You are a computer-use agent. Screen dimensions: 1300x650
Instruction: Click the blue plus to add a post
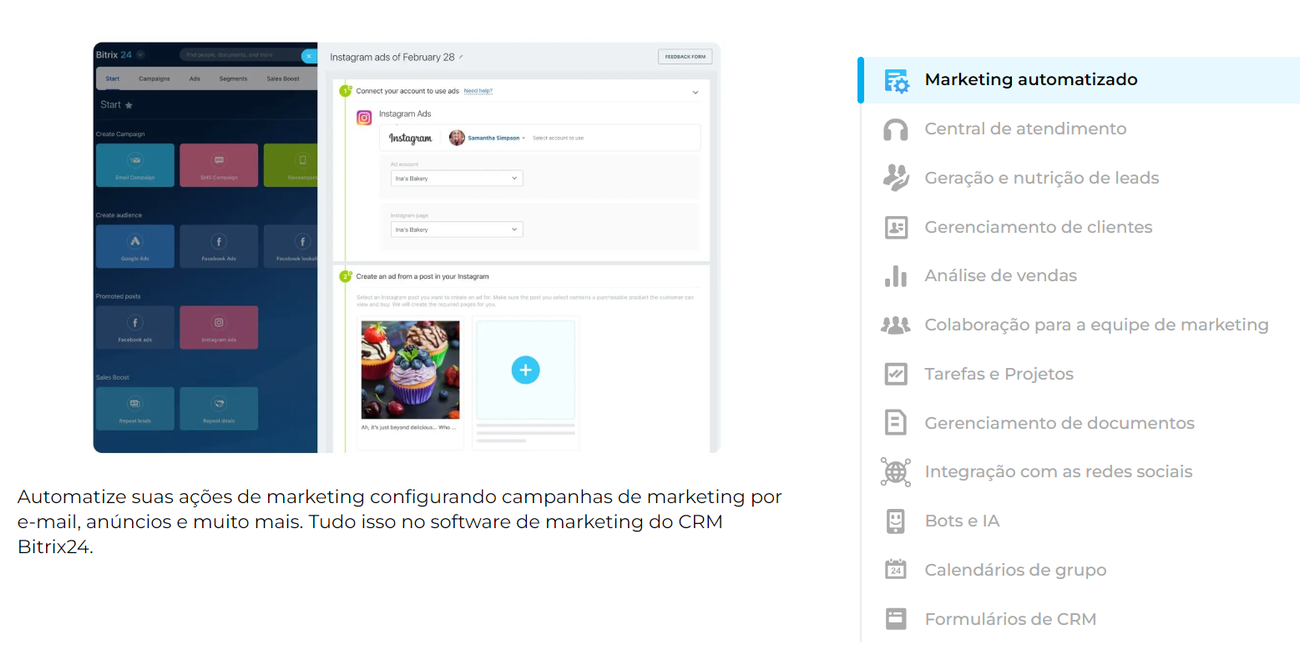pos(525,370)
